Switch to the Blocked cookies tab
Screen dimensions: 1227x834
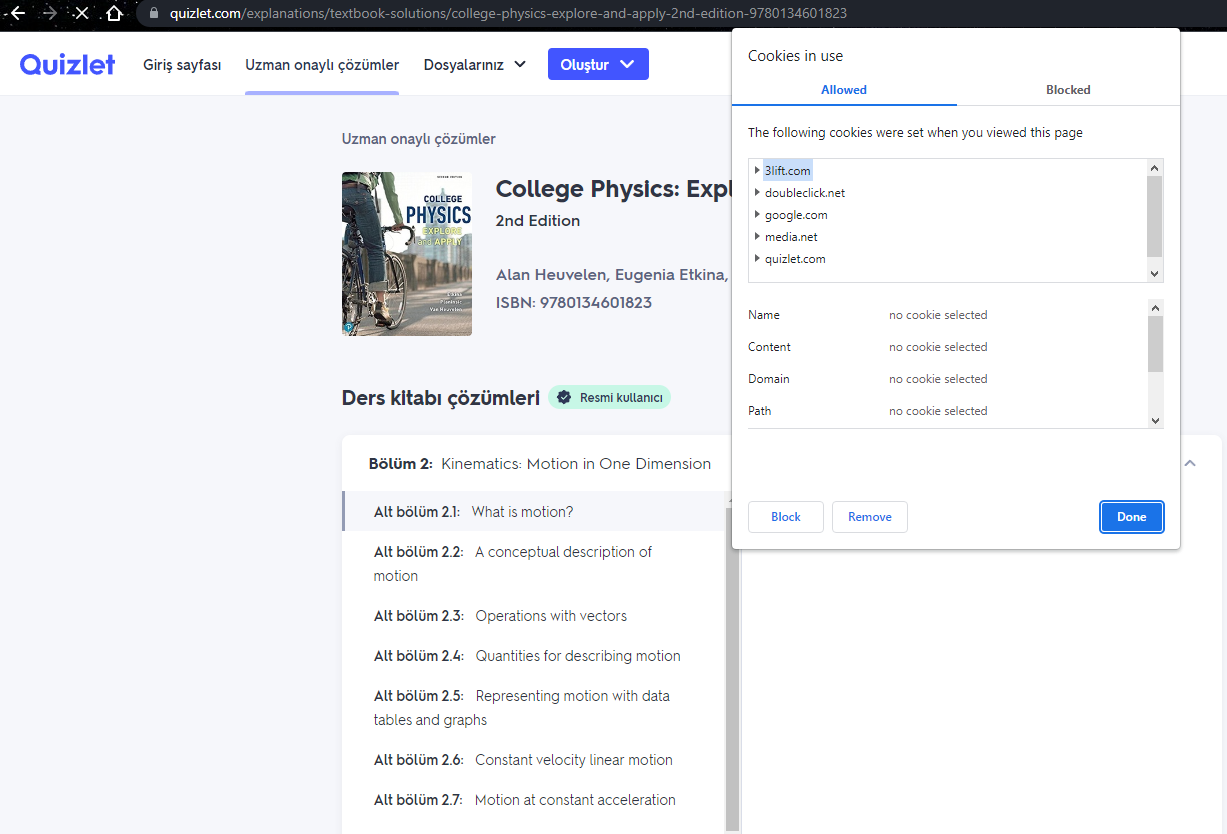click(1068, 90)
